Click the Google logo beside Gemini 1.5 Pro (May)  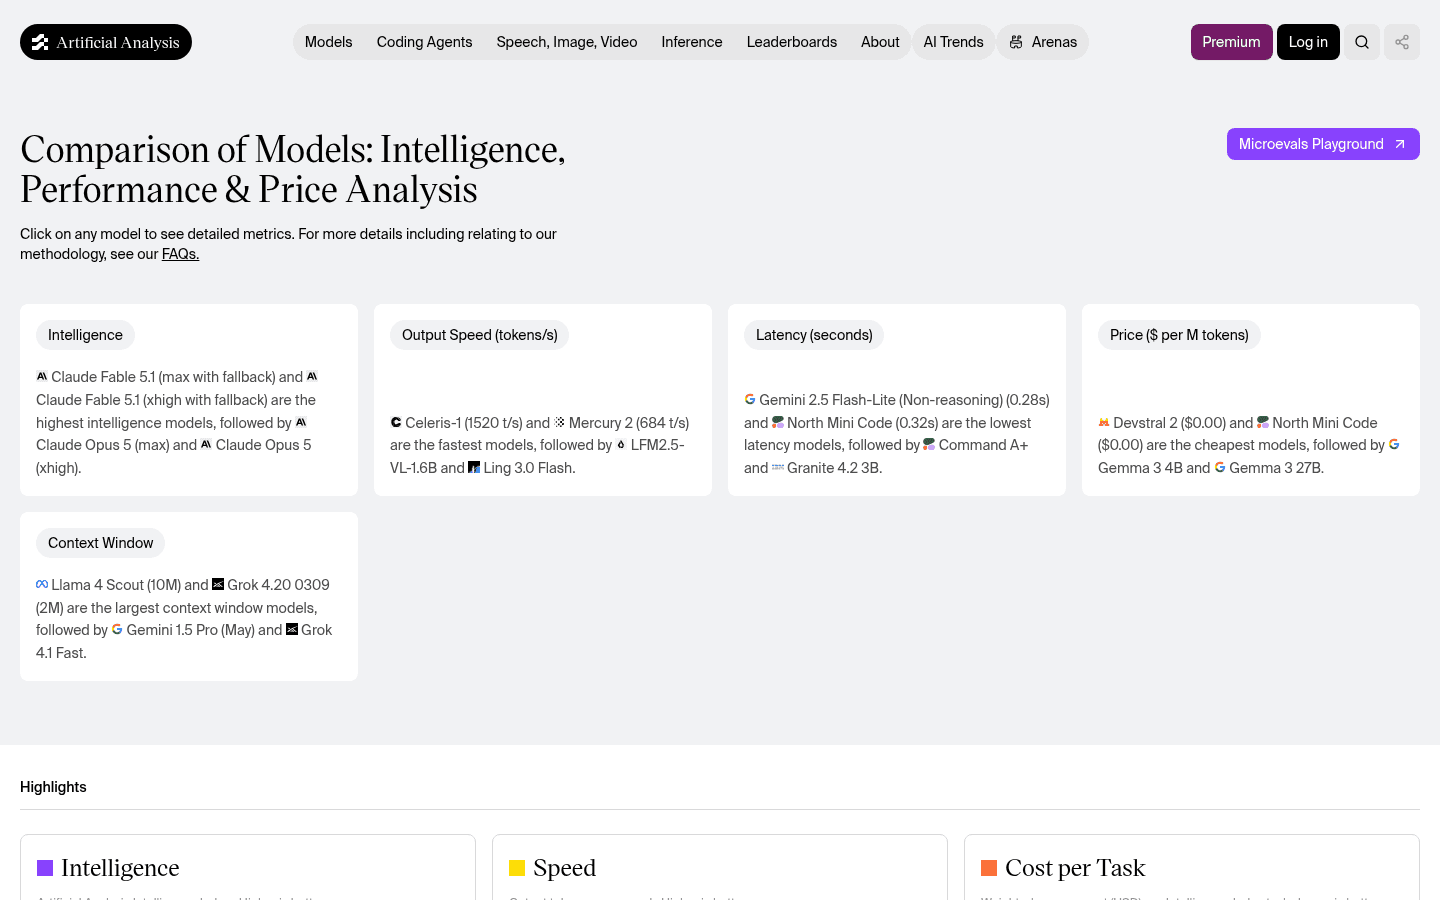[117, 630]
